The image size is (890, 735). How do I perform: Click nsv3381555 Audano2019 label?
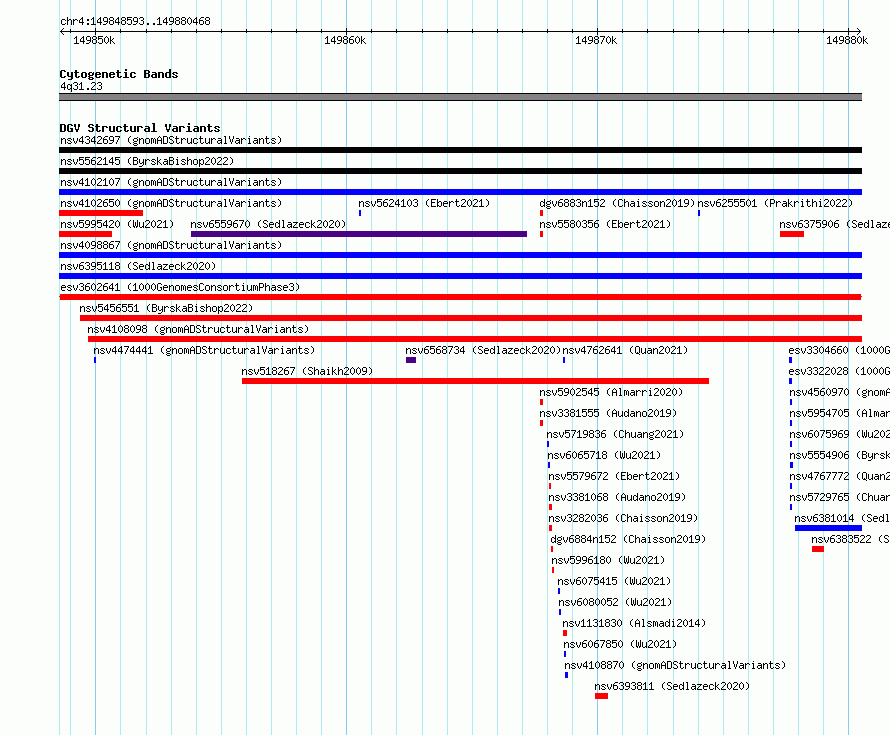tap(608, 413)
